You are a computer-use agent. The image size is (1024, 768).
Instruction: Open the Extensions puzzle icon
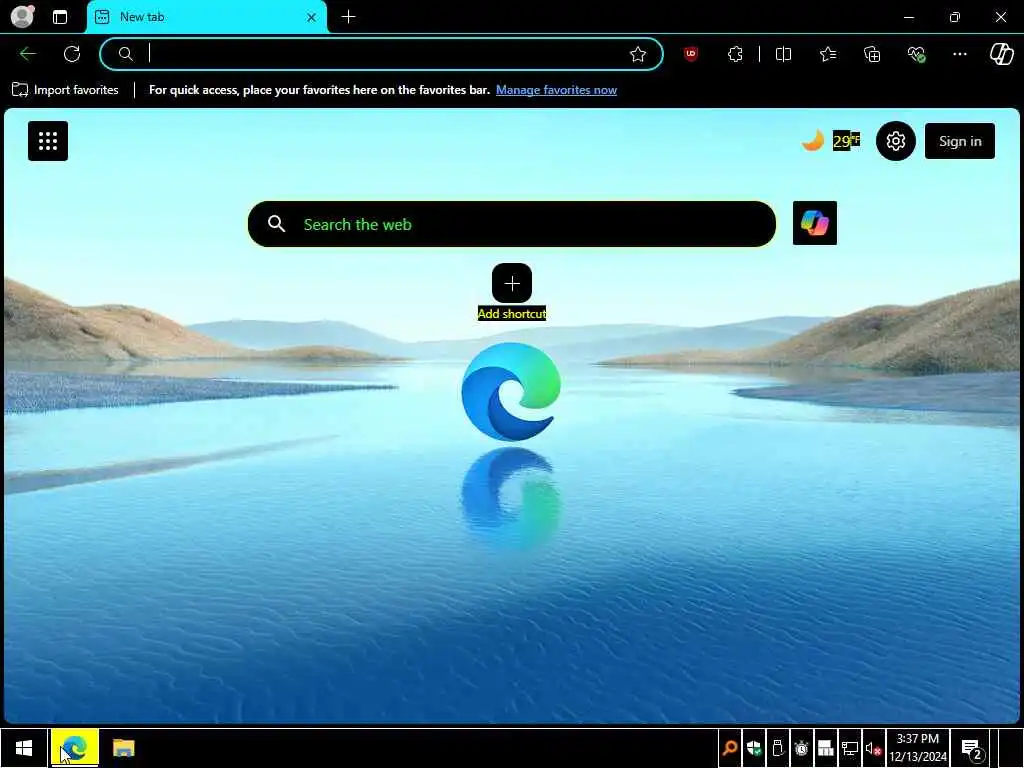click(x=735, y=54)
